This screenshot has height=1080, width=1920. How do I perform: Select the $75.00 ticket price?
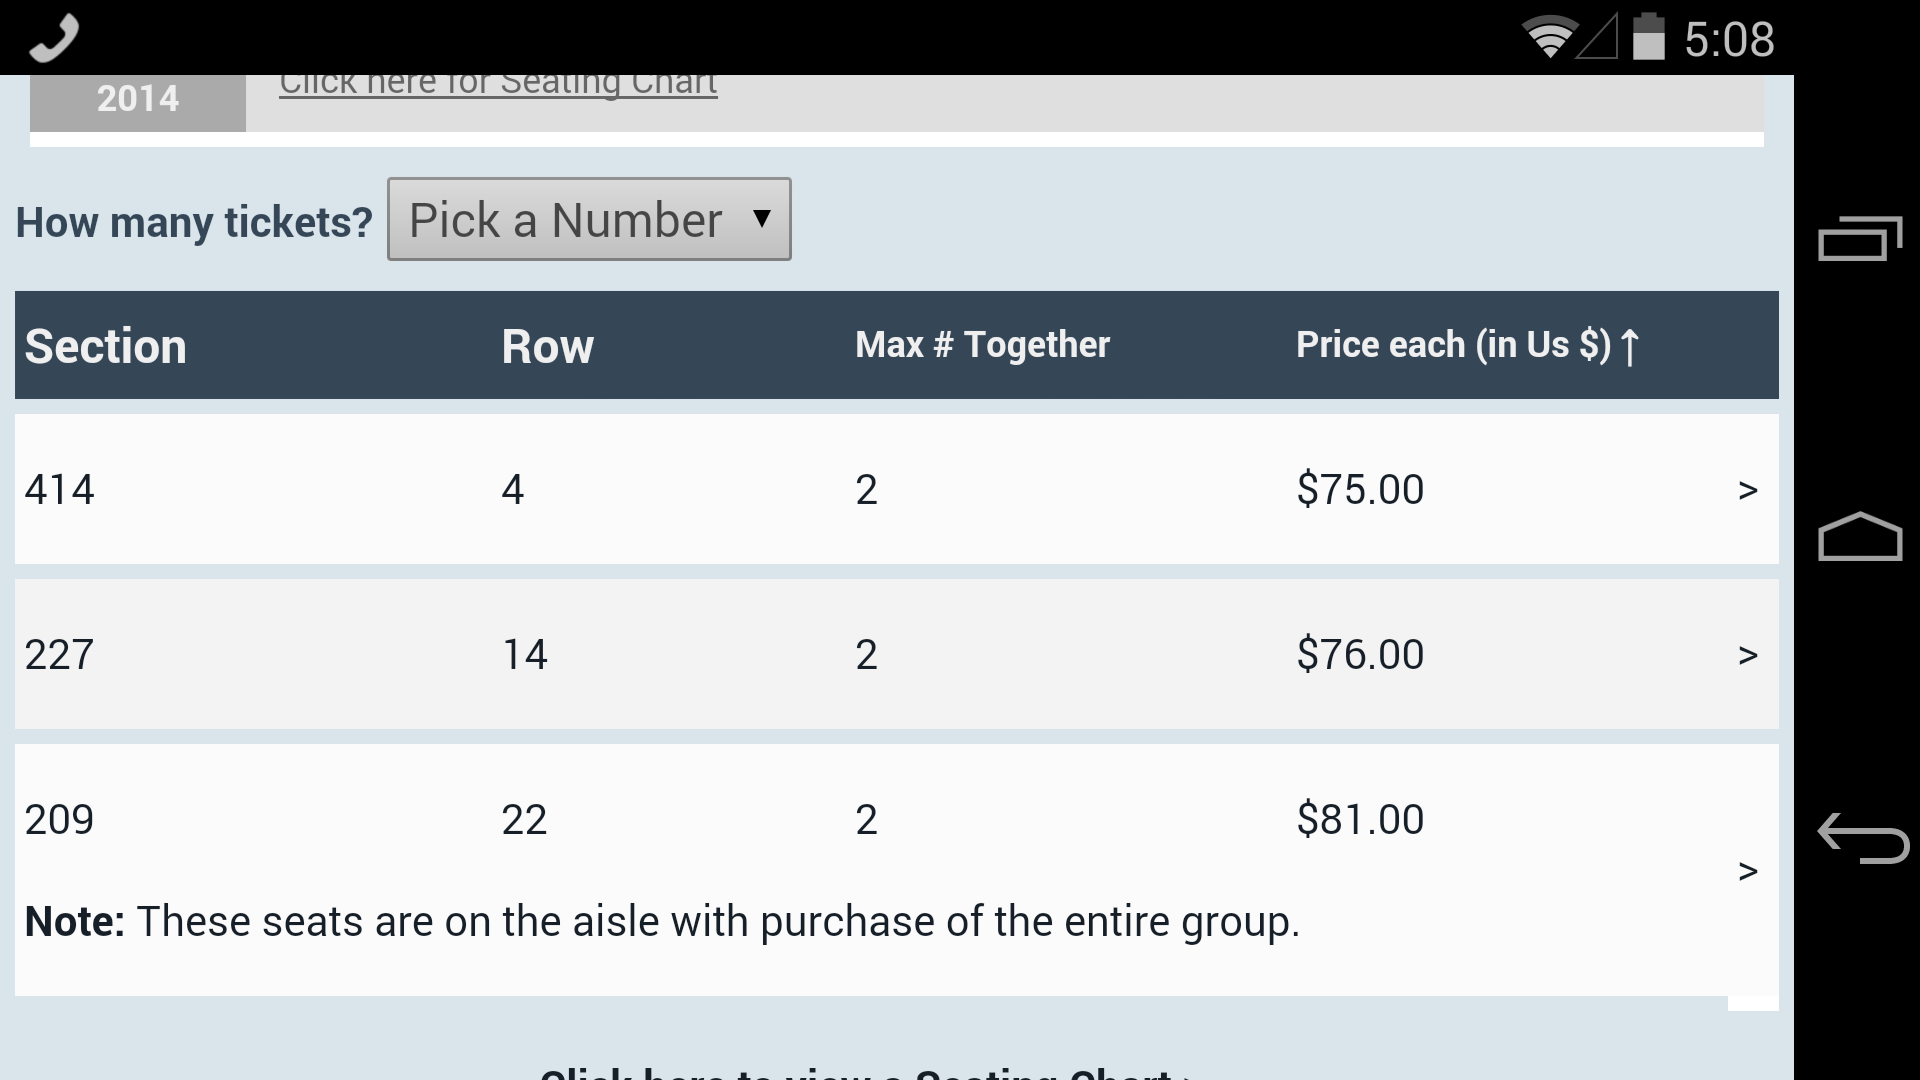1360,490
